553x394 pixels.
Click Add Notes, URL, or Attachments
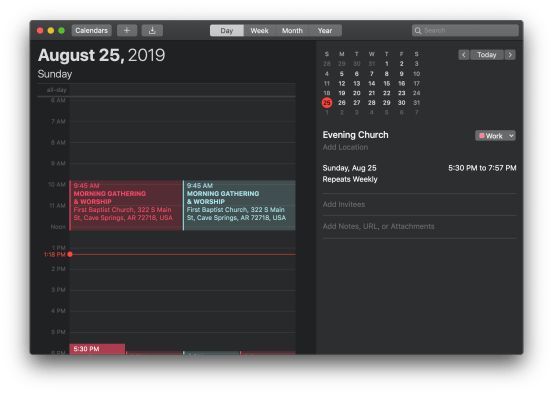(x=378, y=226)
